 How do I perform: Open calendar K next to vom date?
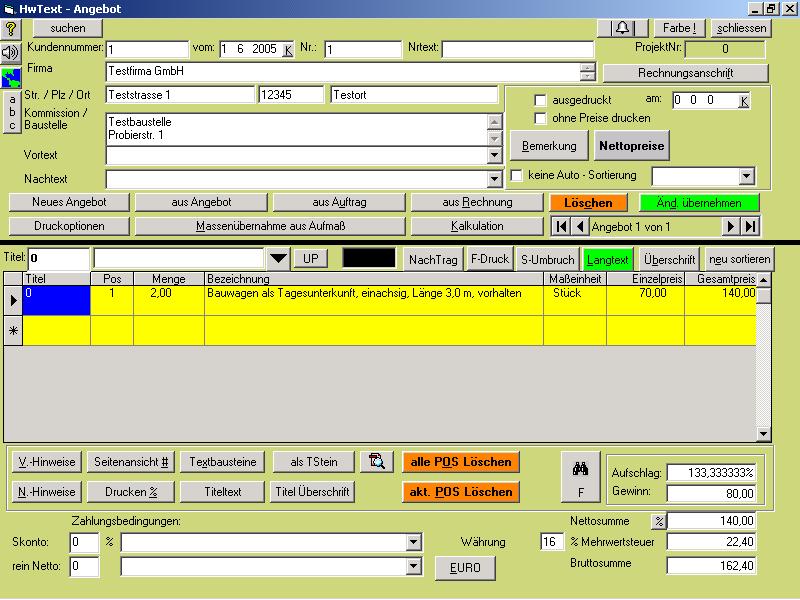[288, 50]
